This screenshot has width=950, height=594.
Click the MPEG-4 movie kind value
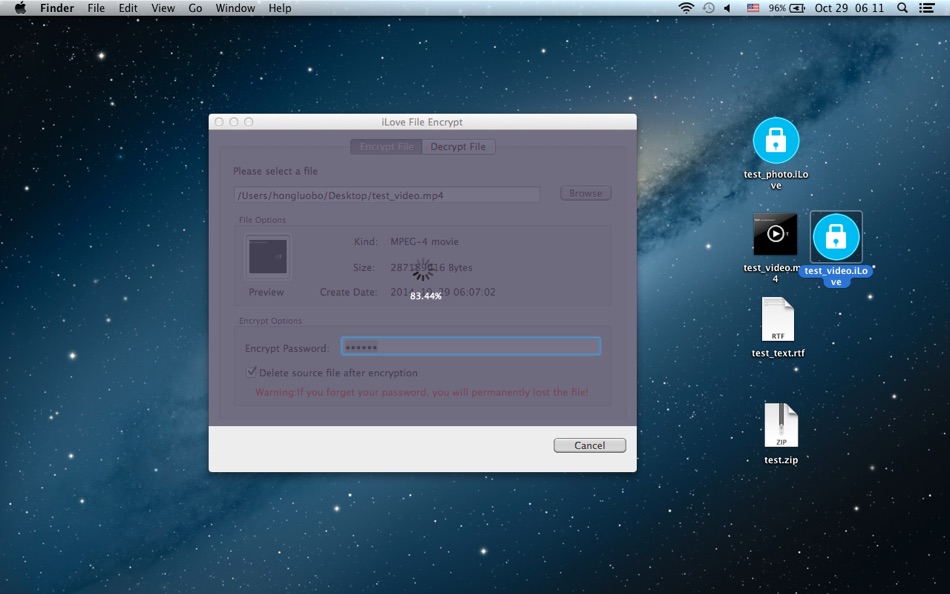click(424, 241)
